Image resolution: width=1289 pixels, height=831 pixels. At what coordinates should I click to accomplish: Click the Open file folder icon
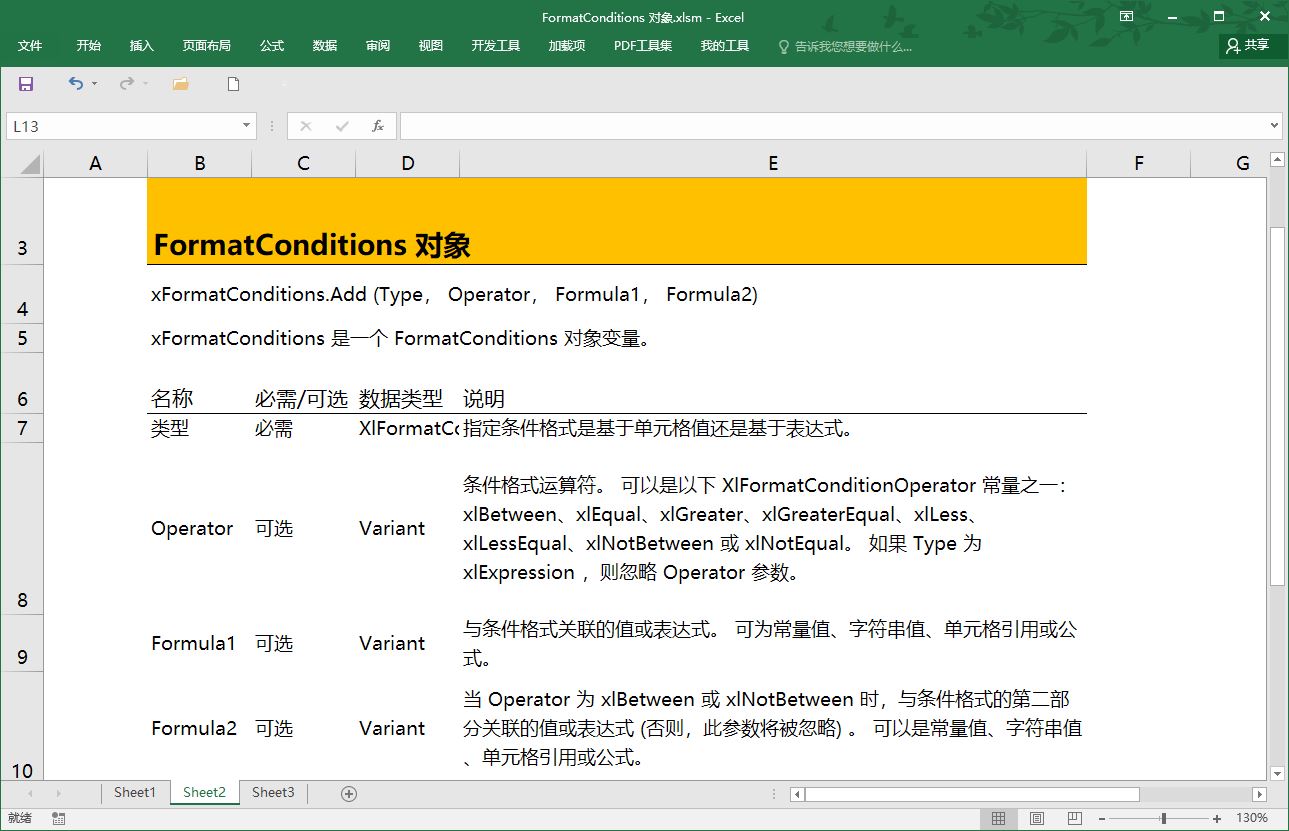coord(180,85)
